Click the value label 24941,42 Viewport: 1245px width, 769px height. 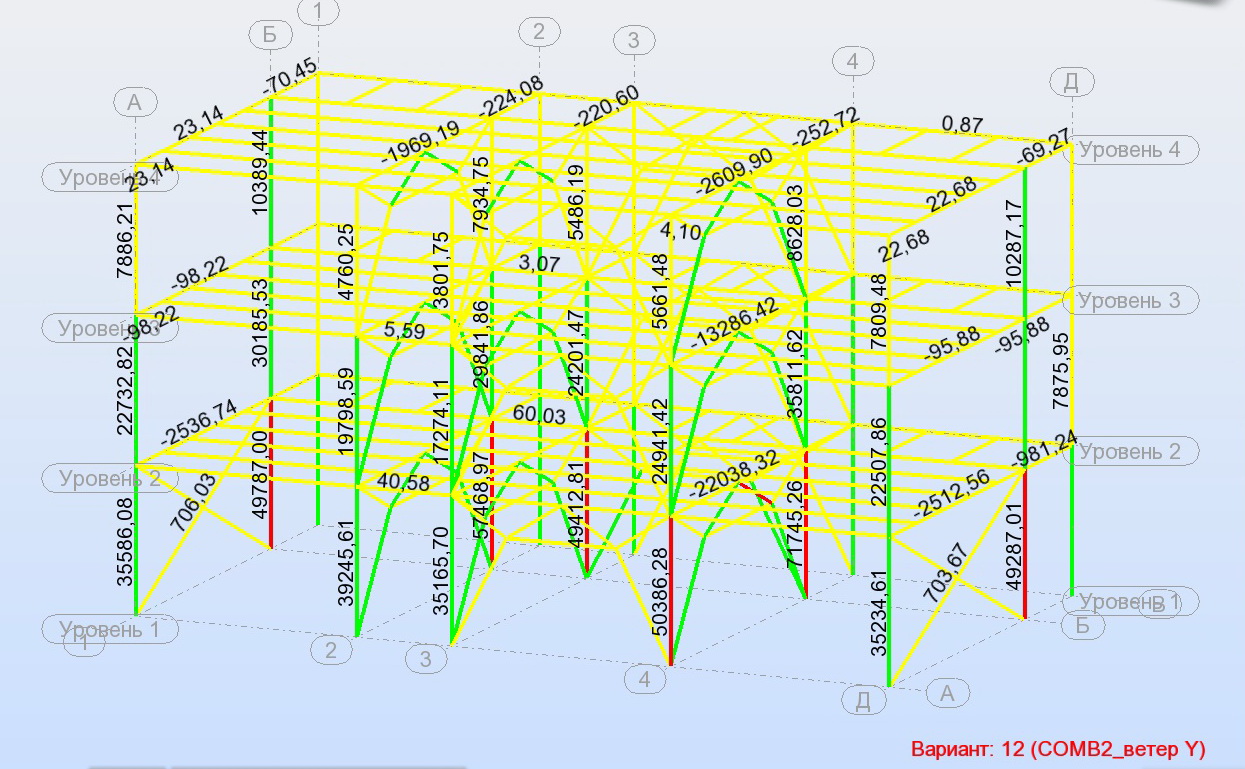click(659, 441)
